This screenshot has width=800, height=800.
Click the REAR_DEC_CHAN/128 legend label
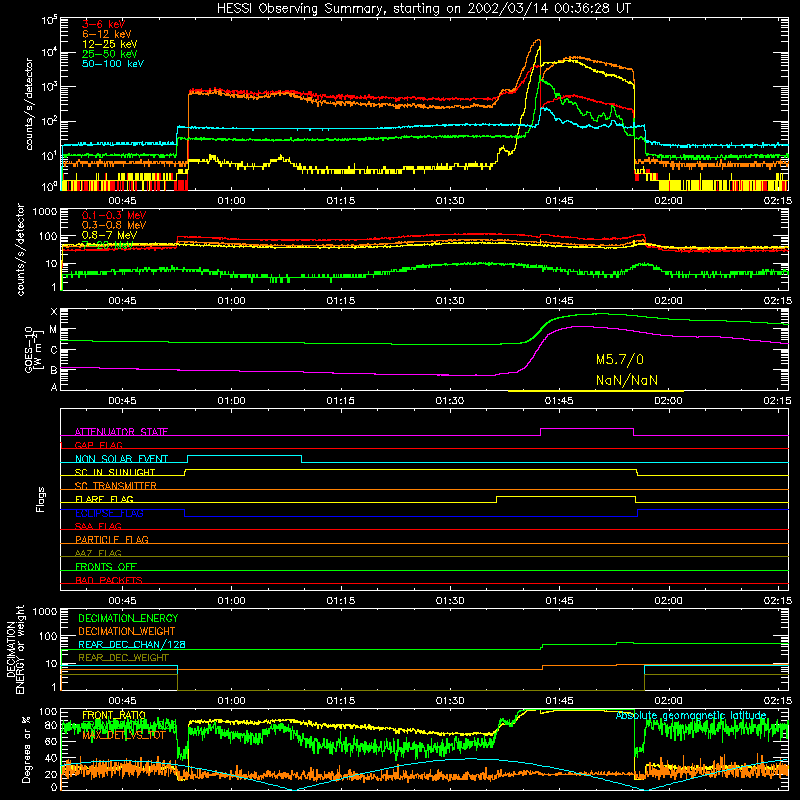[132, 644]
